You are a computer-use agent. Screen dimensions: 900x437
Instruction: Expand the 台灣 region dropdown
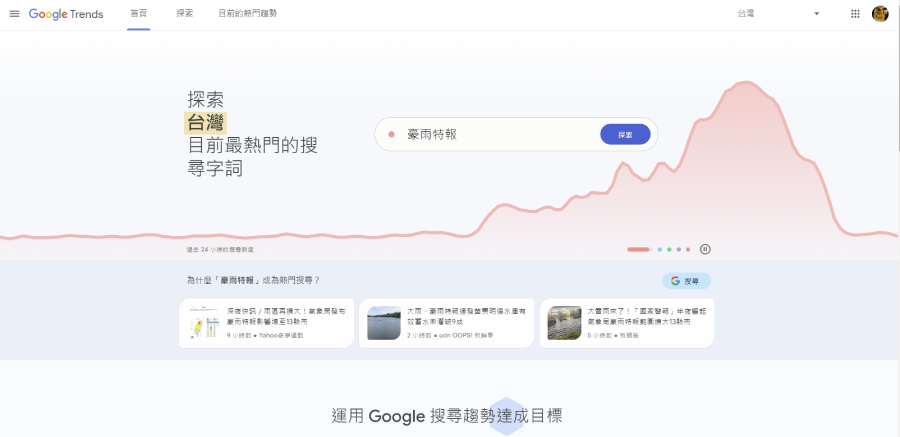[x=778, y=14]
